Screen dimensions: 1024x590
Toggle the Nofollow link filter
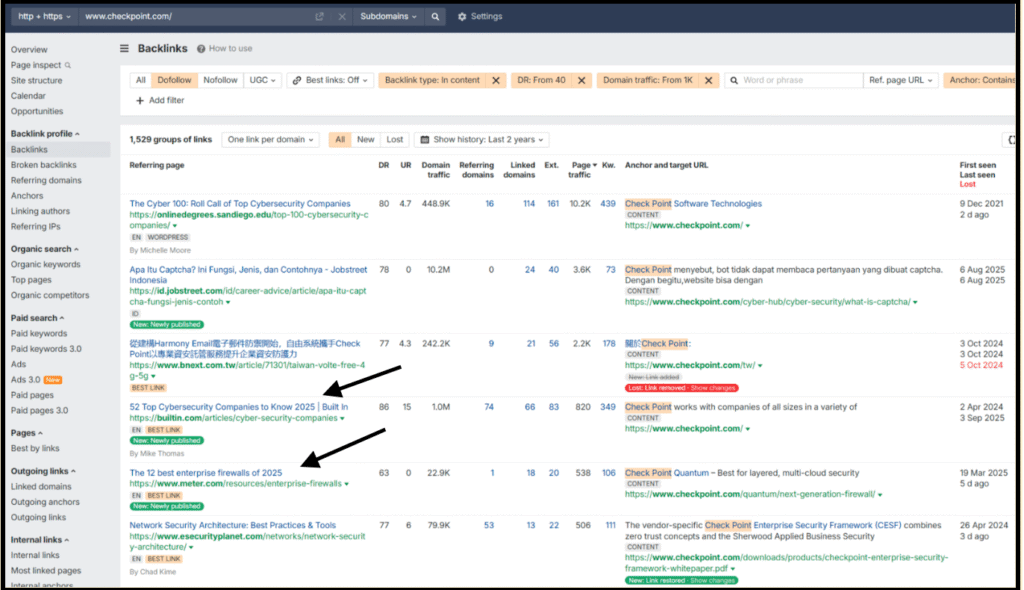pos(220,80)
